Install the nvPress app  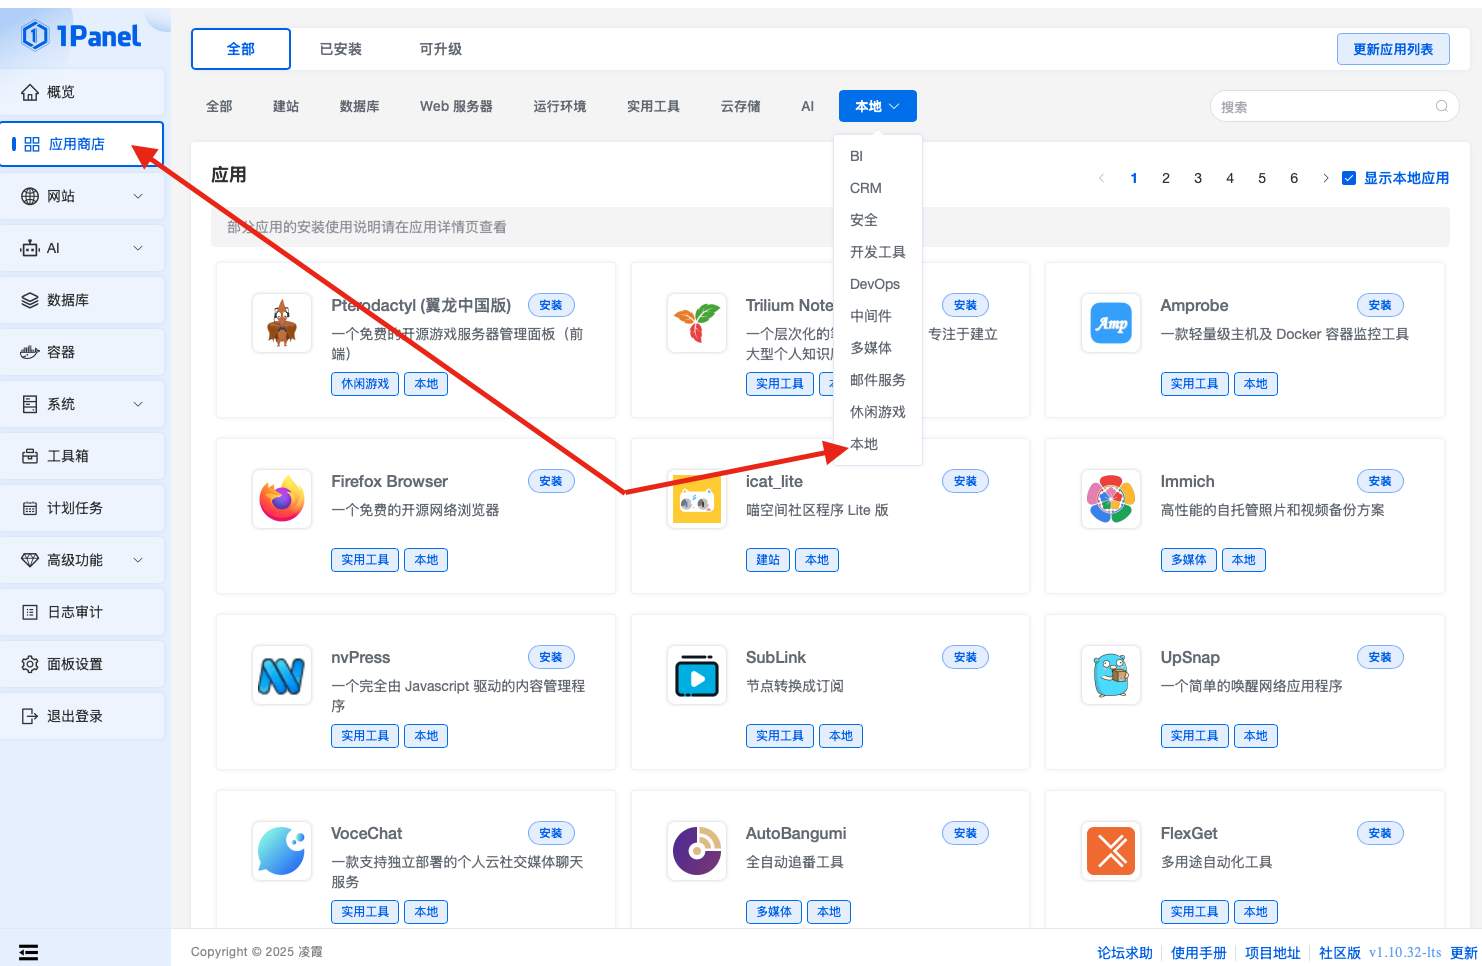550,657
